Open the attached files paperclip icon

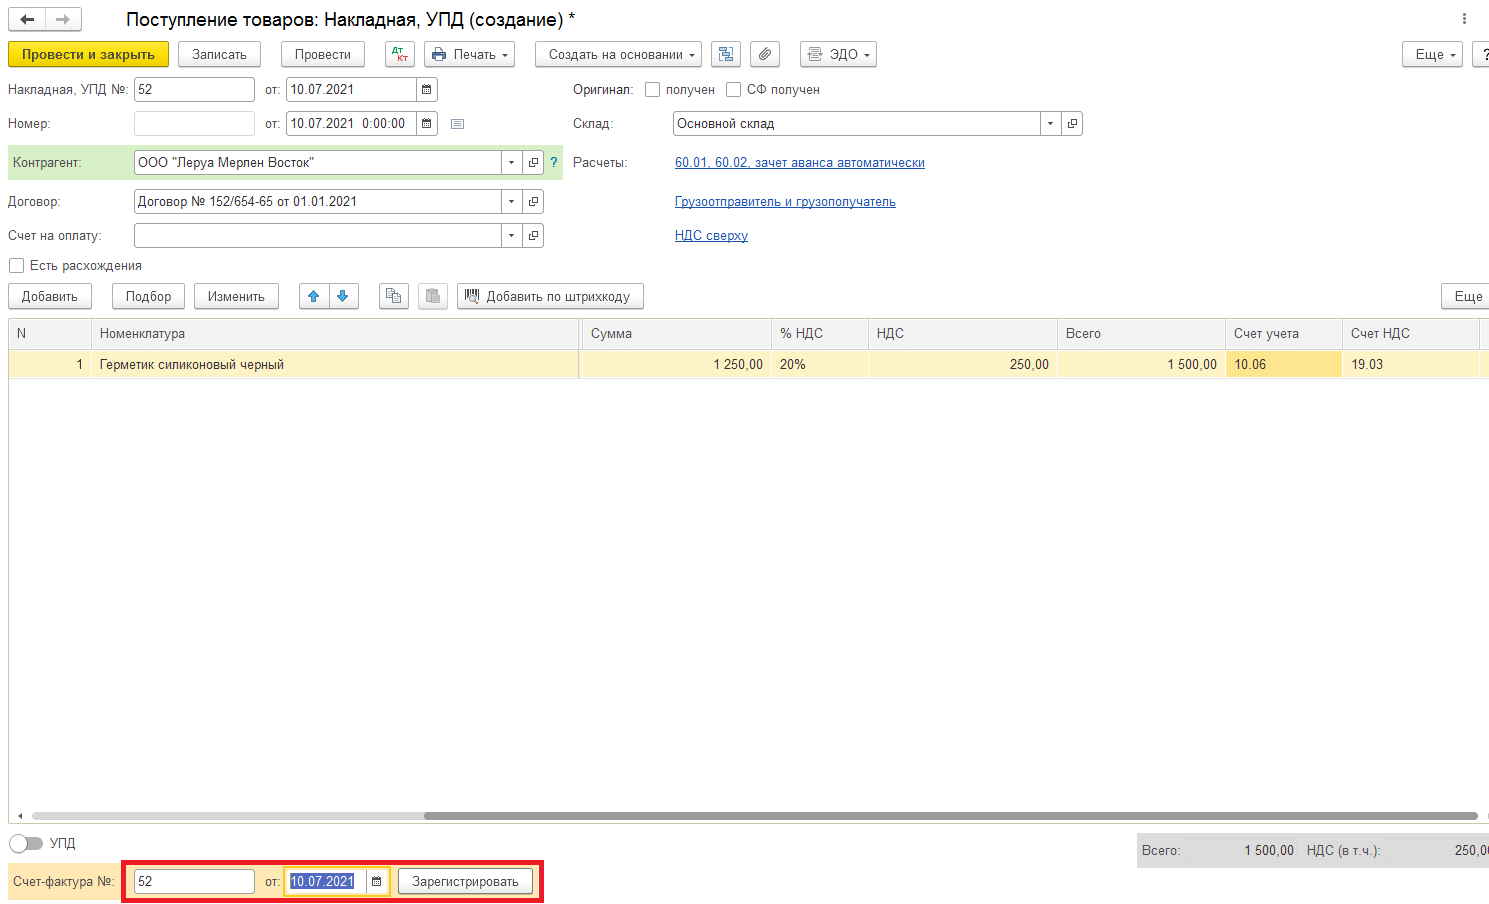764,55
